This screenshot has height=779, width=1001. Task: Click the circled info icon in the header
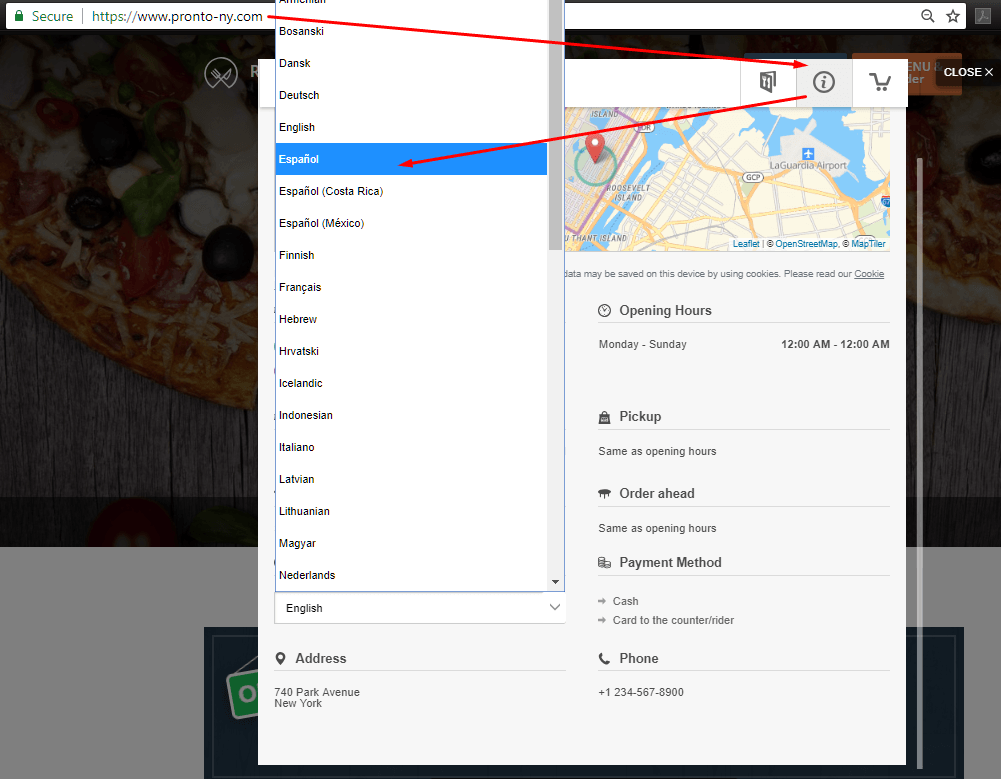click(822, 82)
